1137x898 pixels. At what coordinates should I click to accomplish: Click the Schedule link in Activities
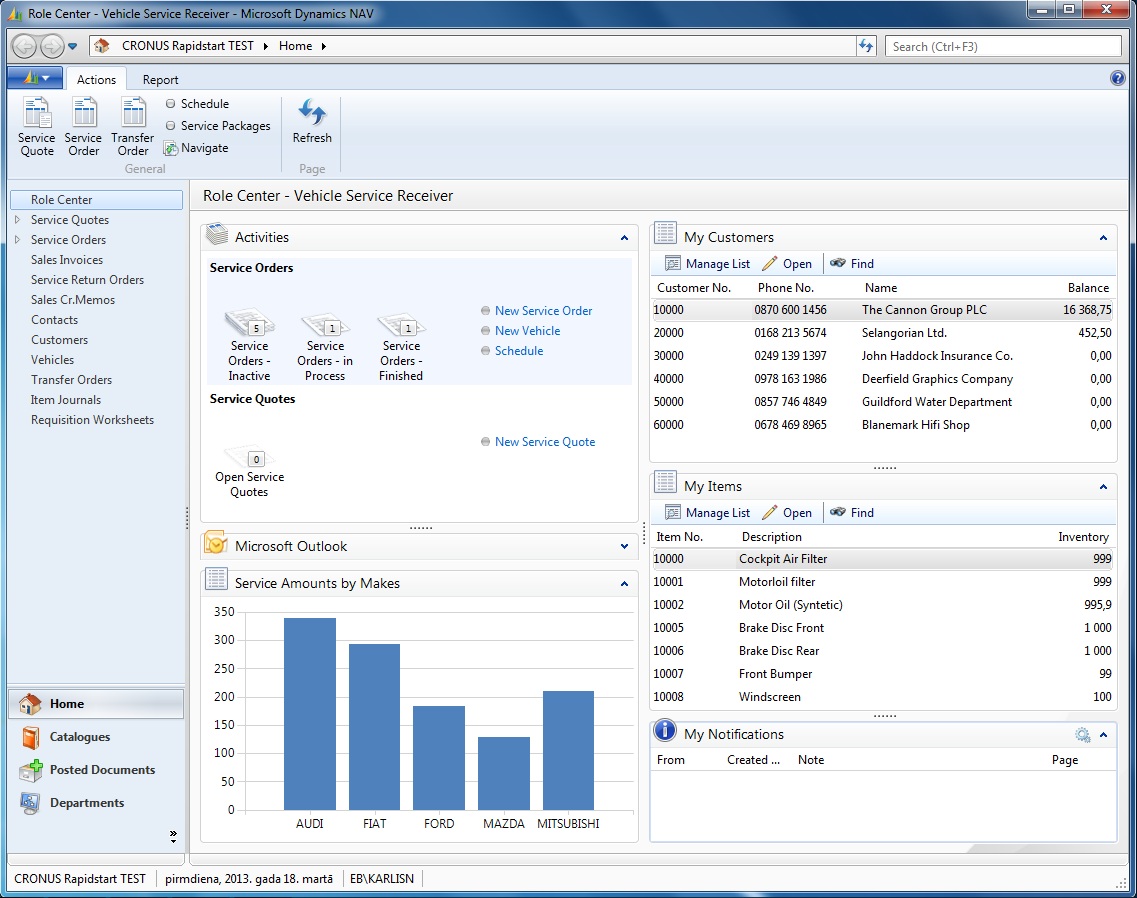[x=518, y=351]
